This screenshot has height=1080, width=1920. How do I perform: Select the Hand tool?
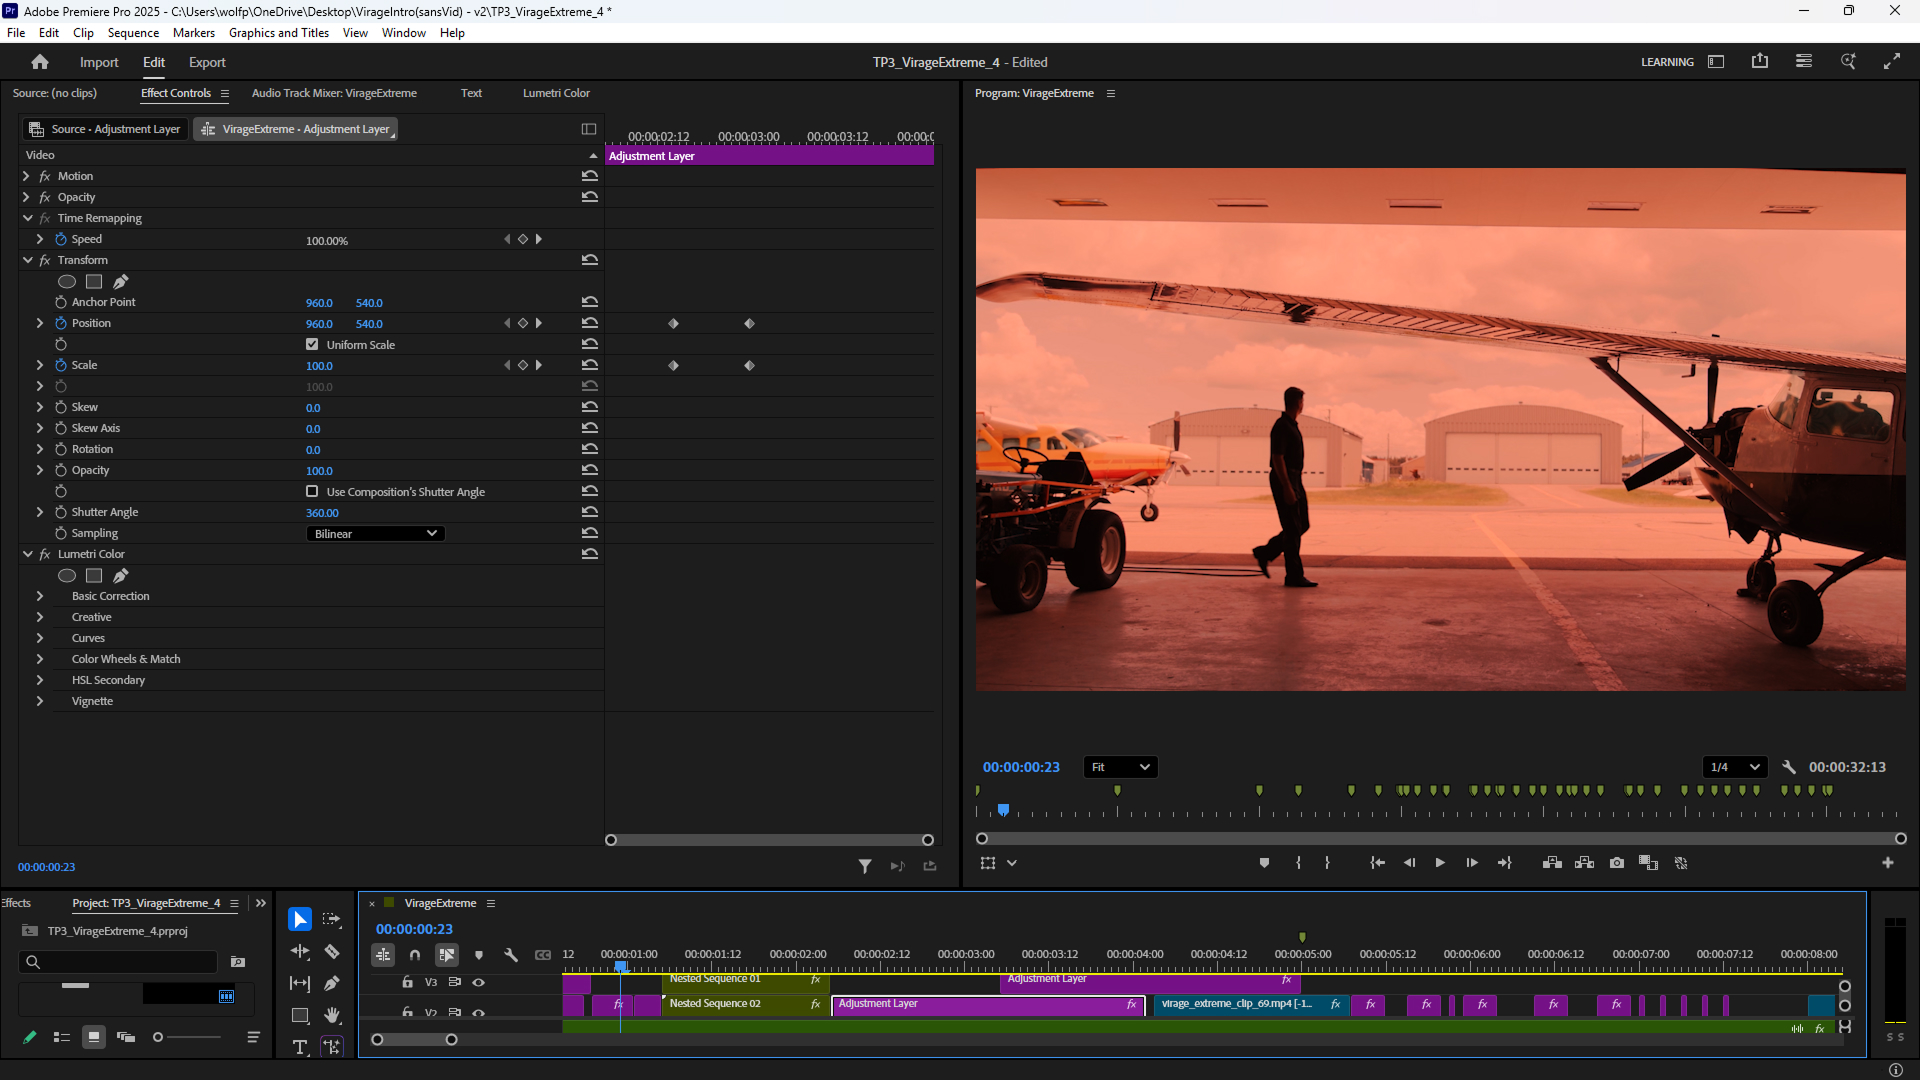tap(332, 1015)
